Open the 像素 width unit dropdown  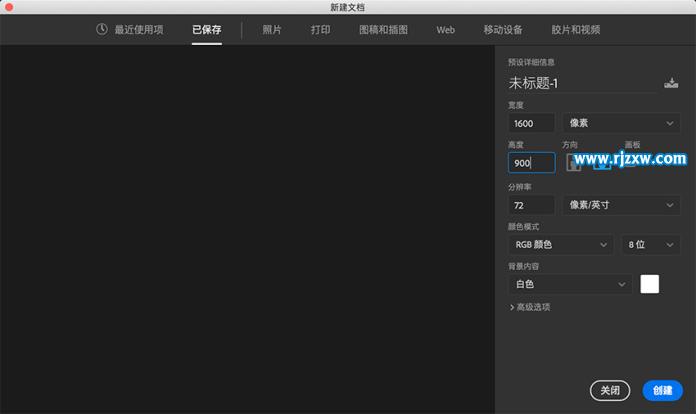621,123
